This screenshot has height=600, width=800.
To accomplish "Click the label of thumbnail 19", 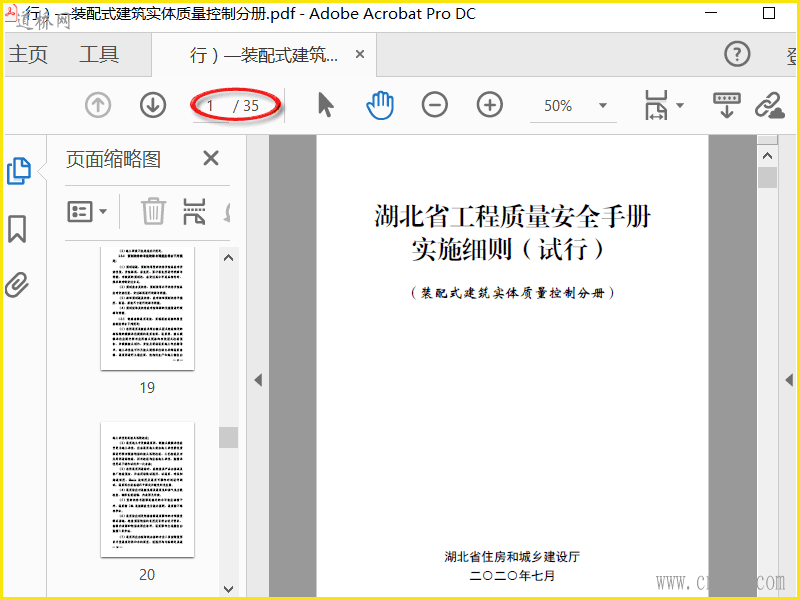I will [x=147, y=388].
